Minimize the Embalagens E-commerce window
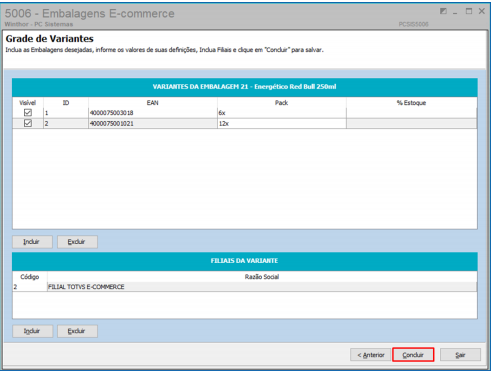The width and height of the screenshot is (491, 372). click(x=455, y=12)
